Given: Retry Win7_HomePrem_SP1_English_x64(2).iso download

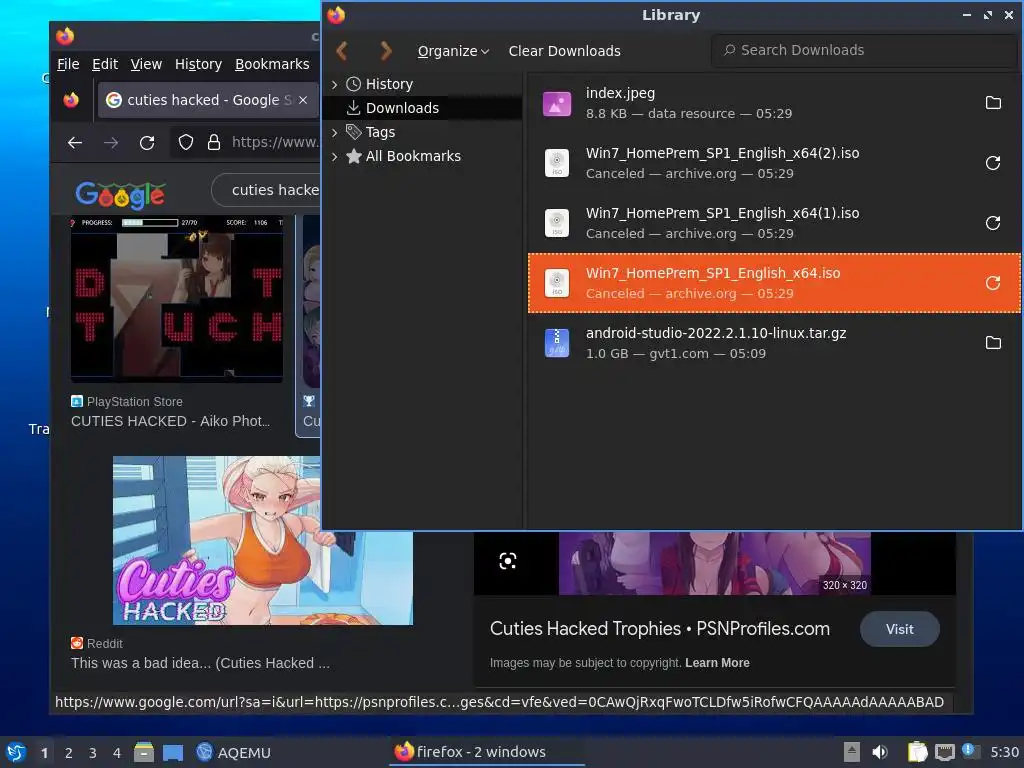Looking at the screenshot, I should click(993, 163).
